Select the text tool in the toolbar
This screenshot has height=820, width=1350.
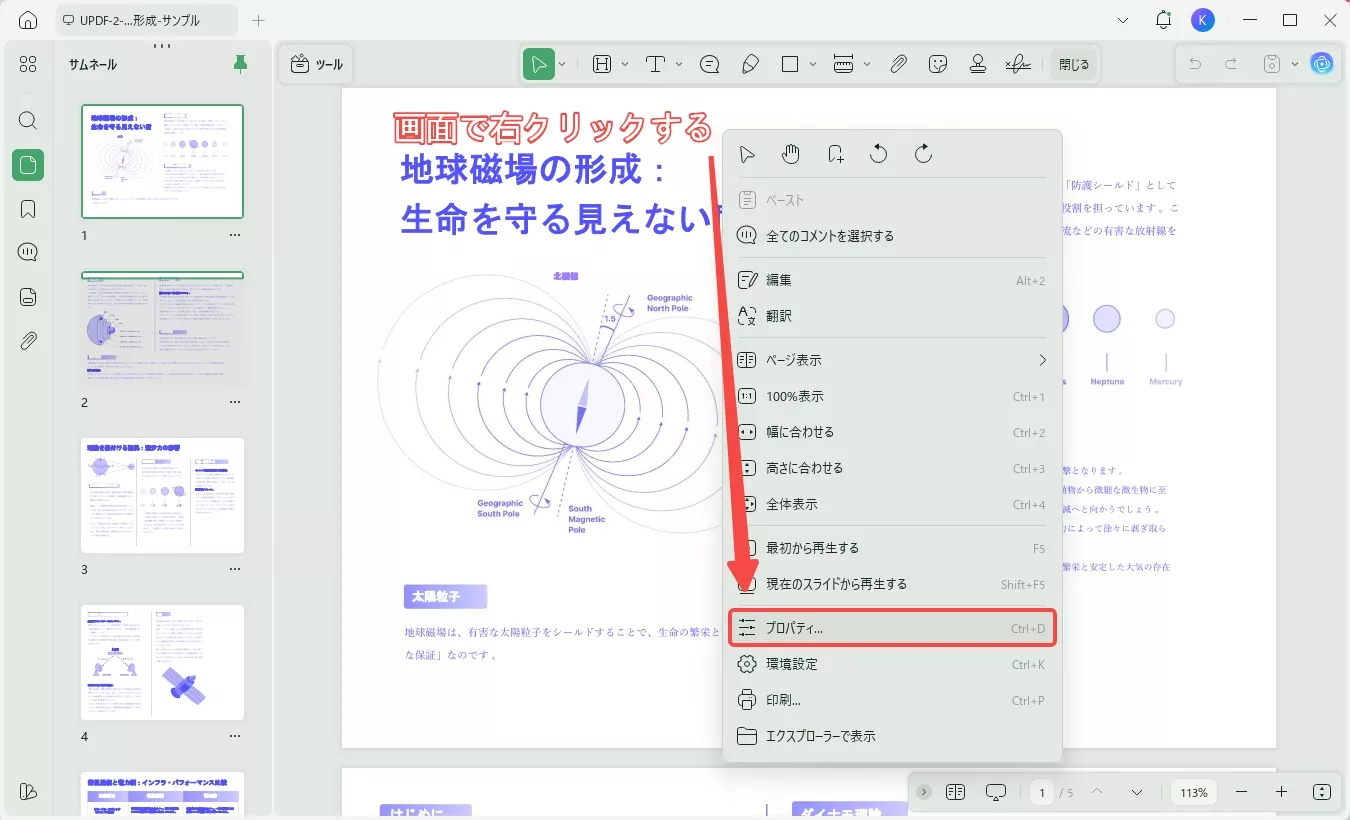tap(656, 63)
